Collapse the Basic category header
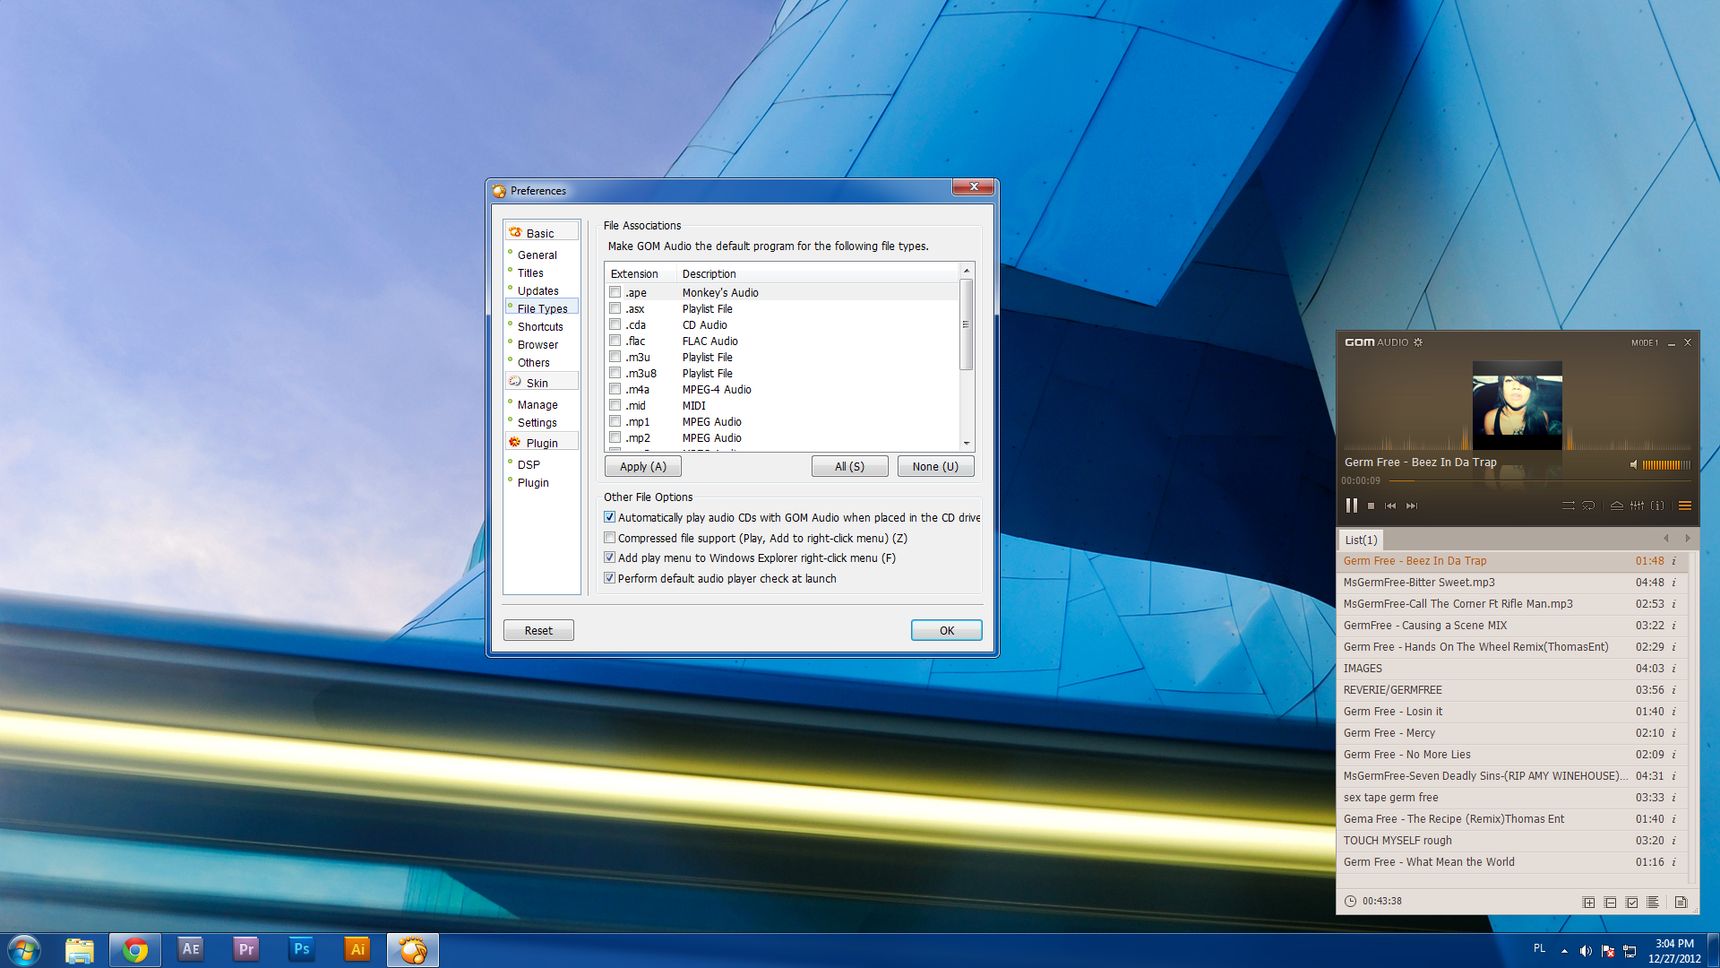 click(x=542, y=232)
